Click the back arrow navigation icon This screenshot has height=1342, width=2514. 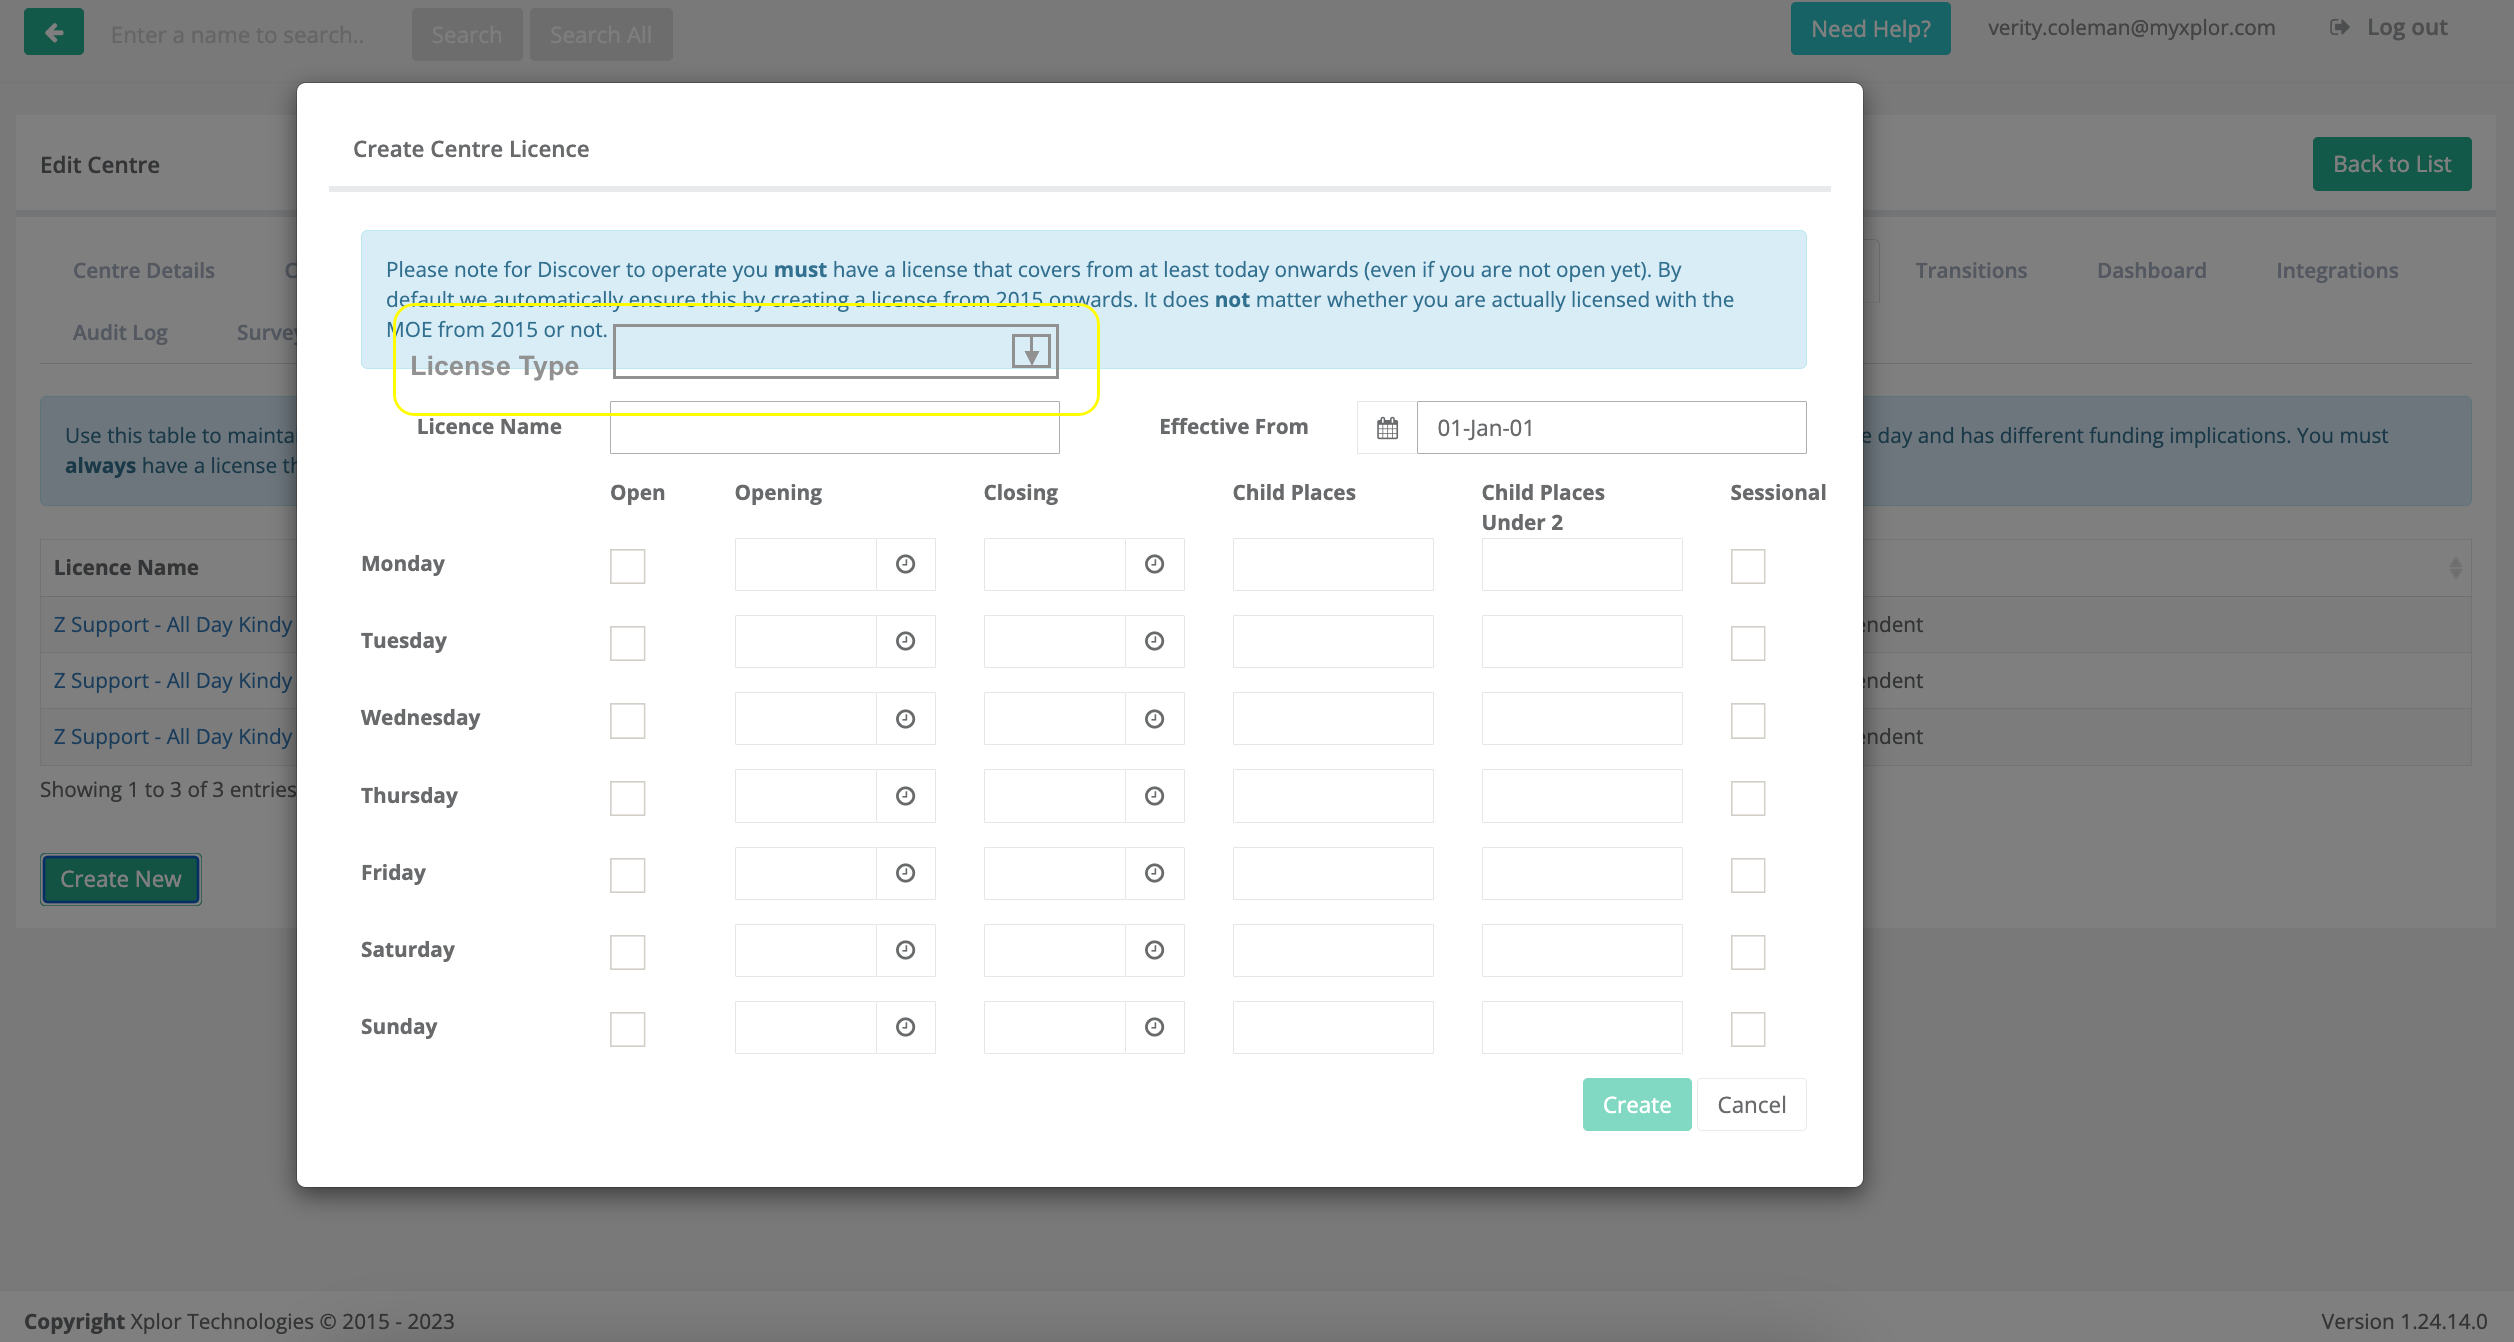(x=53, y=30)
